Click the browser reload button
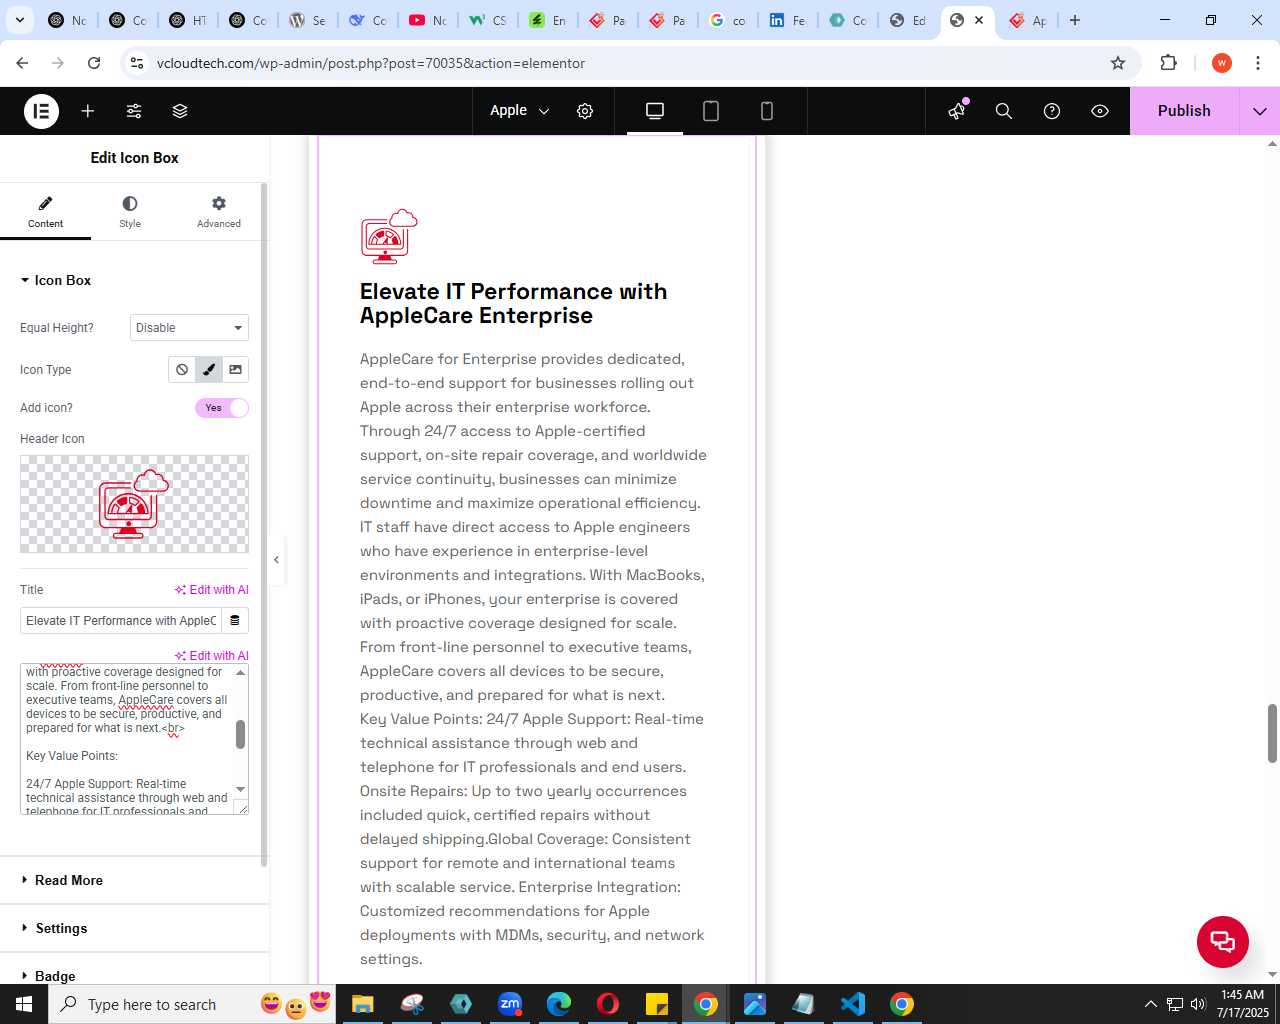 point(94,63)
